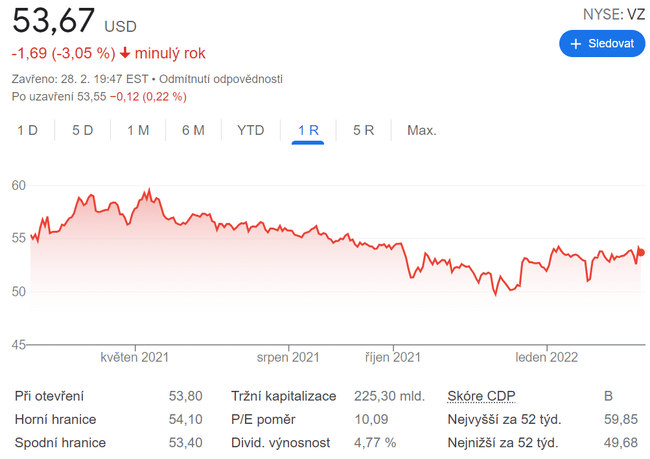The height and width of the screenshot is (459, 650).
Task: Display the 5 R chart range
Action: pos(363,130)
